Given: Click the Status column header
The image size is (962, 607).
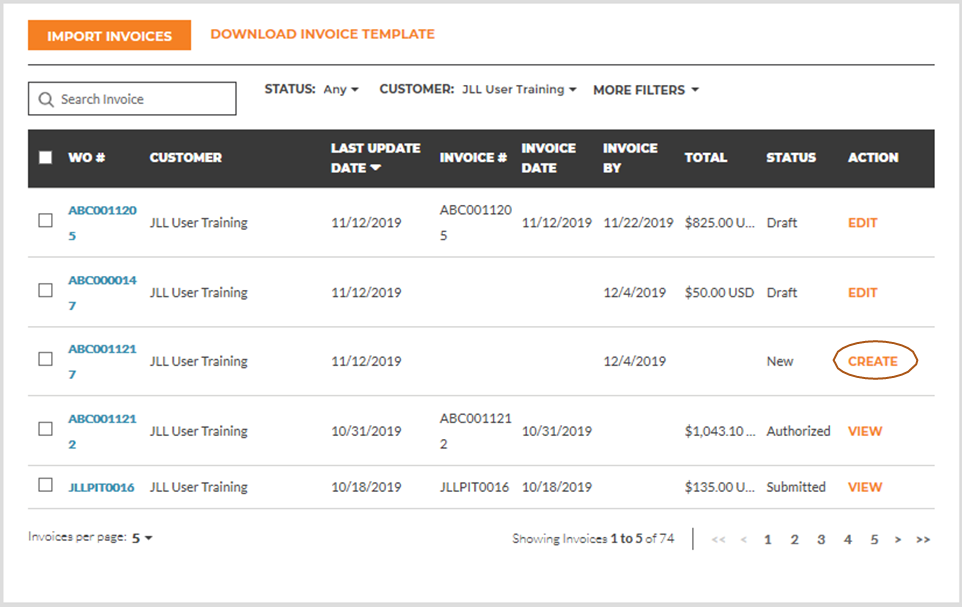Looking at the screenshot, I should pos(791,158).
